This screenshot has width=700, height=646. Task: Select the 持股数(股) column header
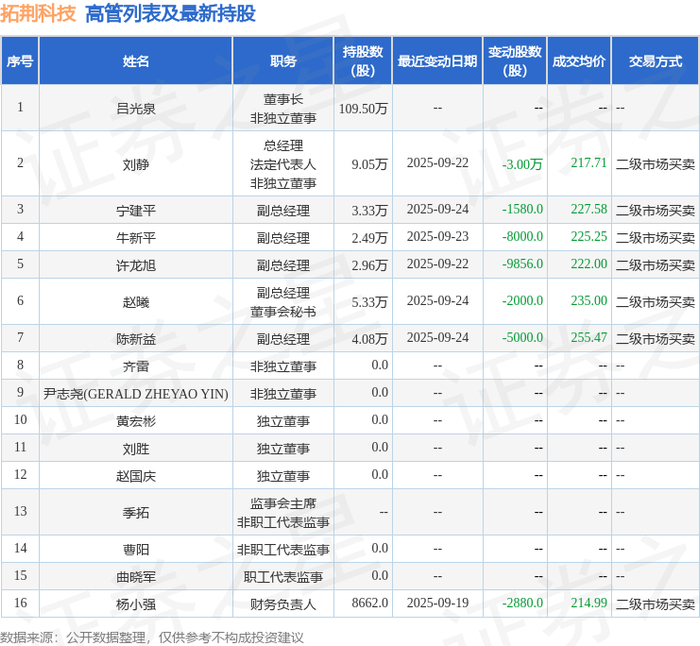coord(363,61)
